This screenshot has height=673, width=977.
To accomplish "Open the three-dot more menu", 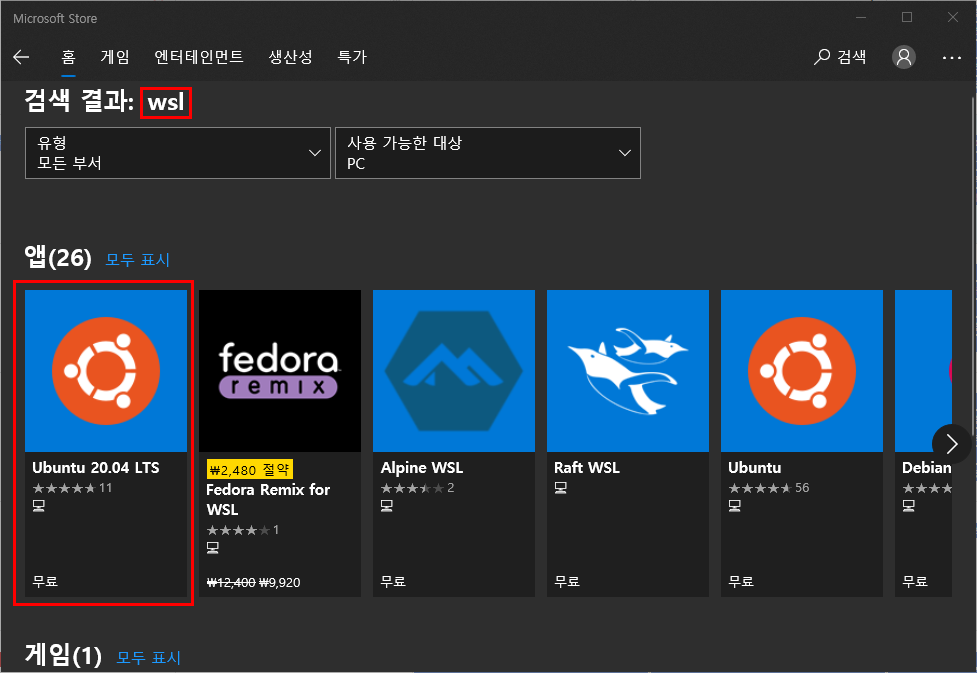I will [x=951, y=57].
